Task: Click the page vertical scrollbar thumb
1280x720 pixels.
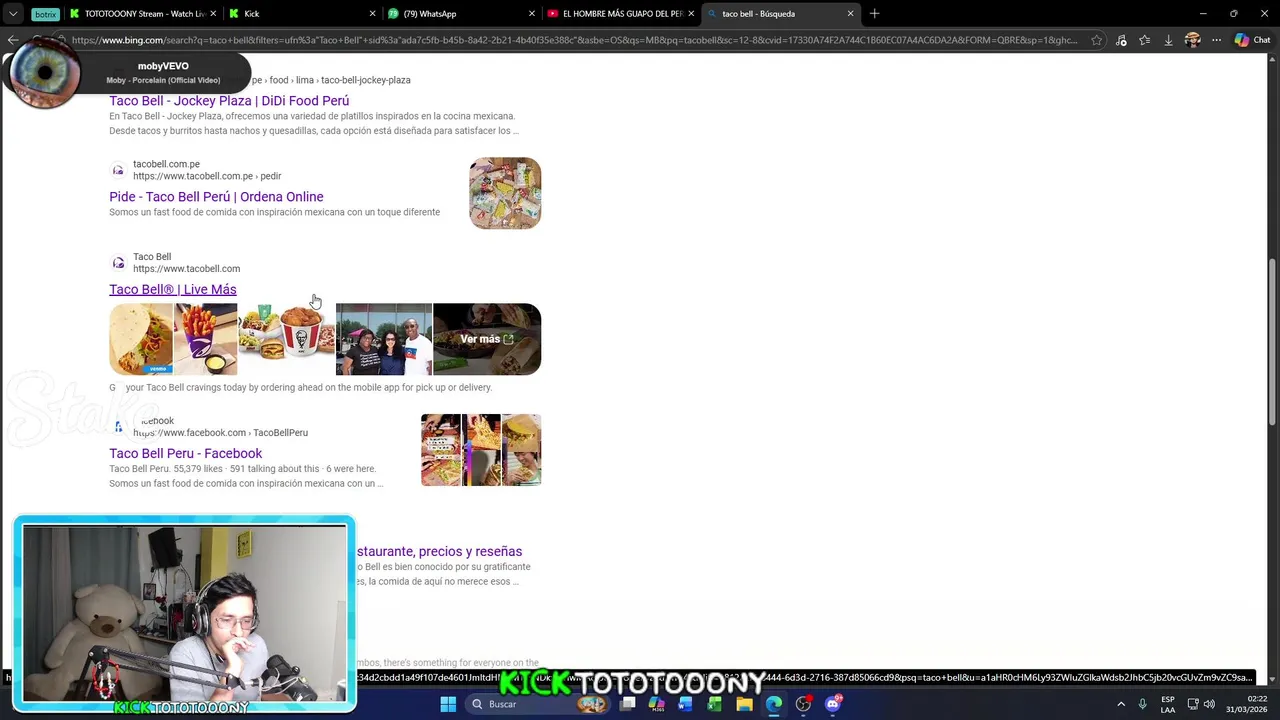Action: (1273, 340)
